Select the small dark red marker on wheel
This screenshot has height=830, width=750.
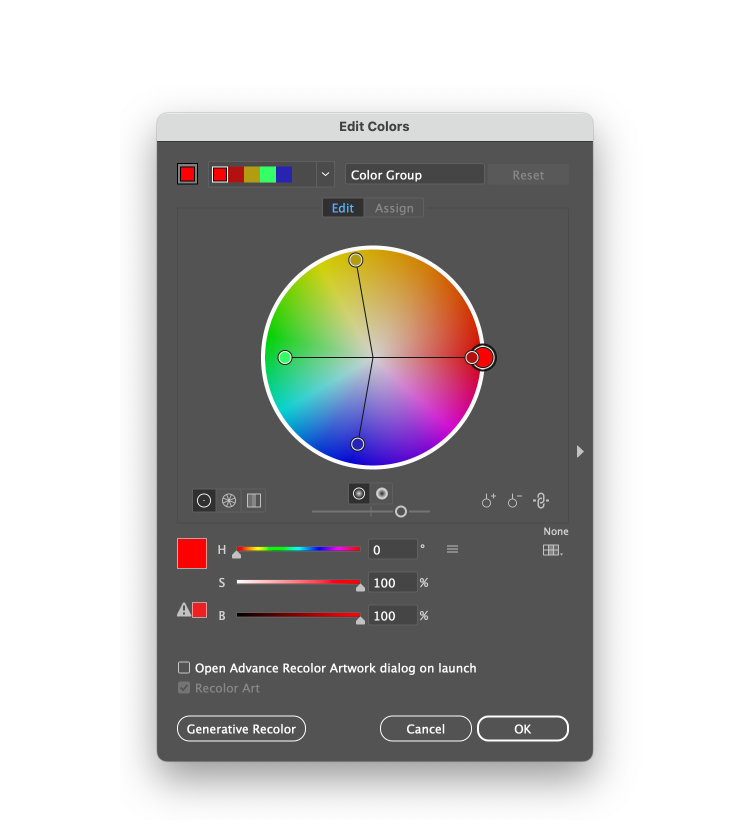point(471,358)
